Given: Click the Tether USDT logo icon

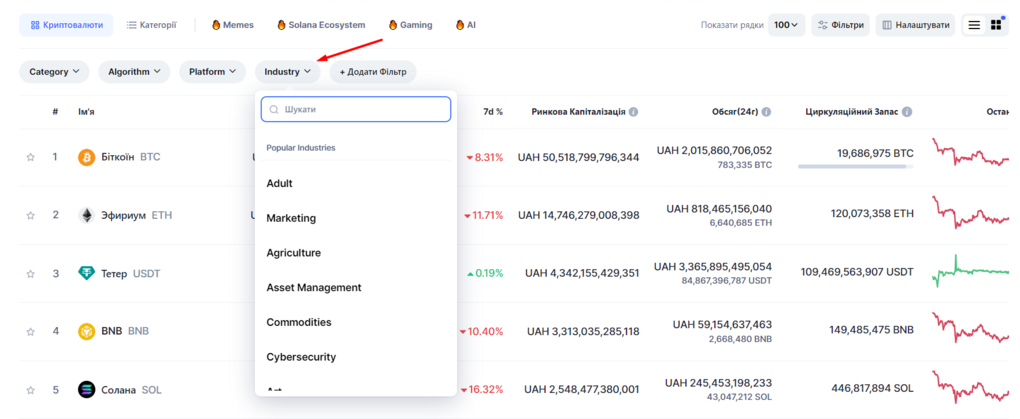Looking at the screenshot, I should 87,273.
